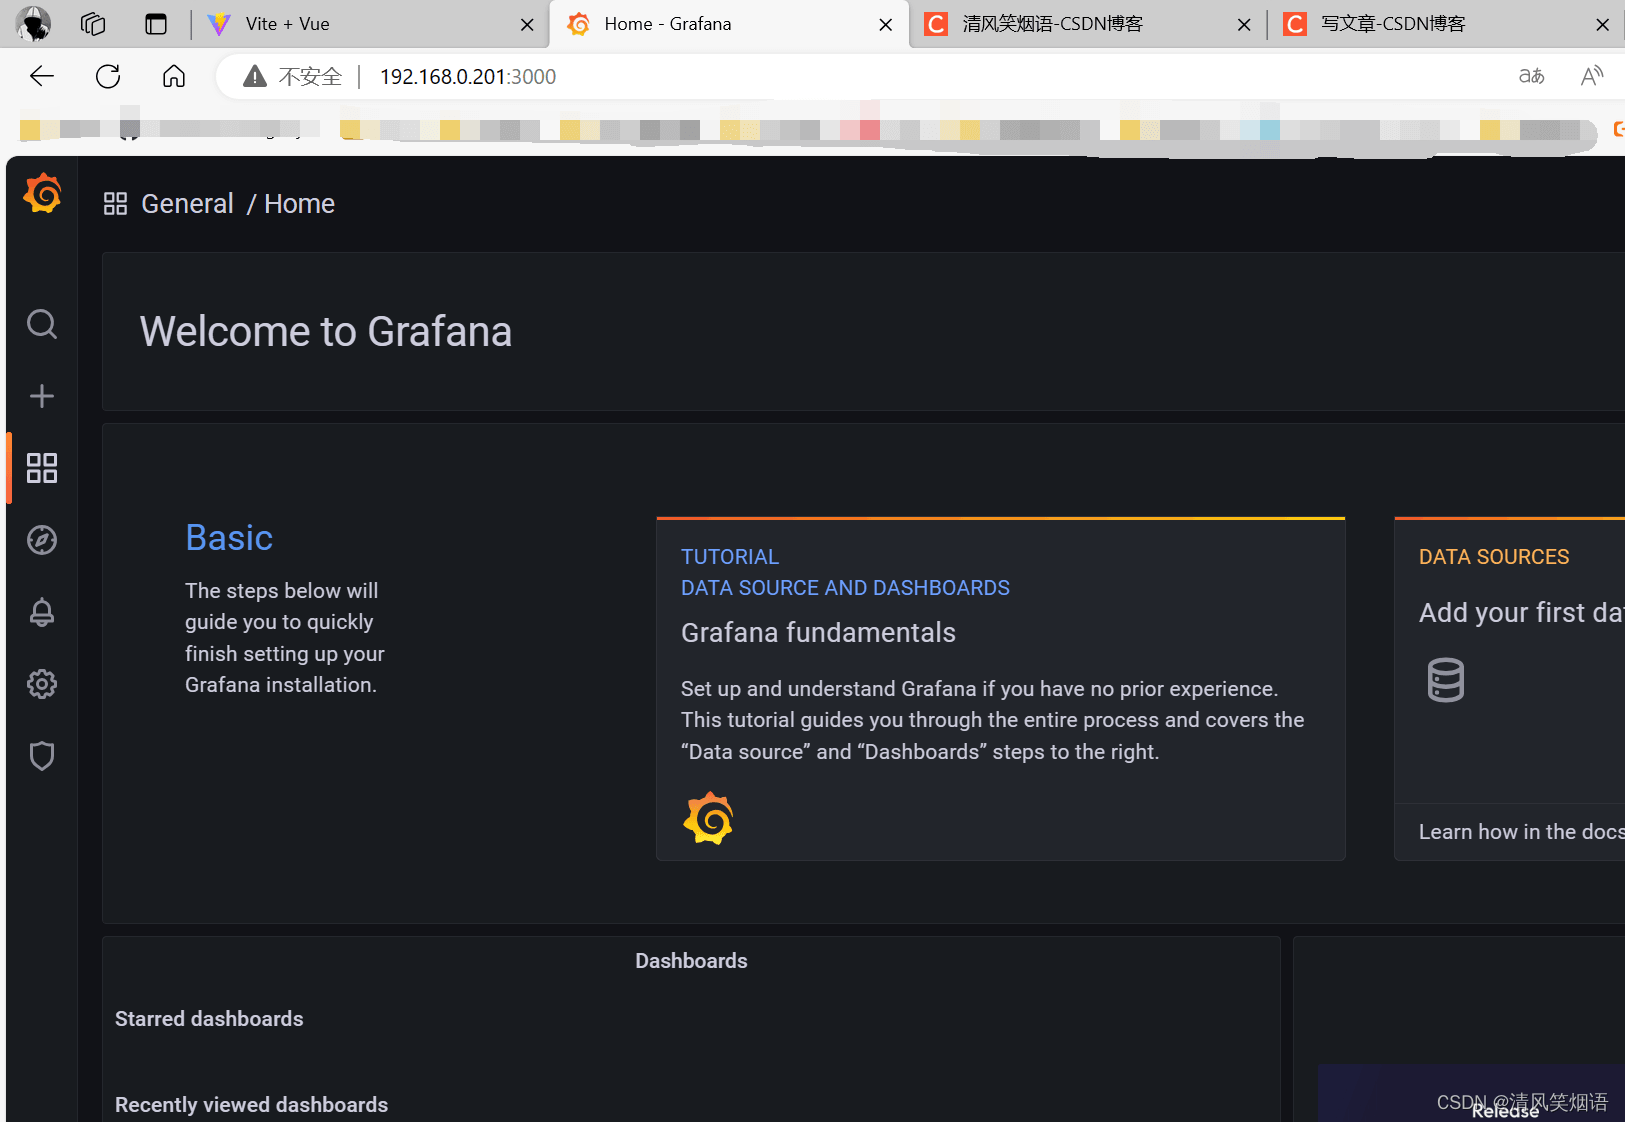Switch to the Vite + Vue tab
1625x1122 pixels.
[370, 24]
